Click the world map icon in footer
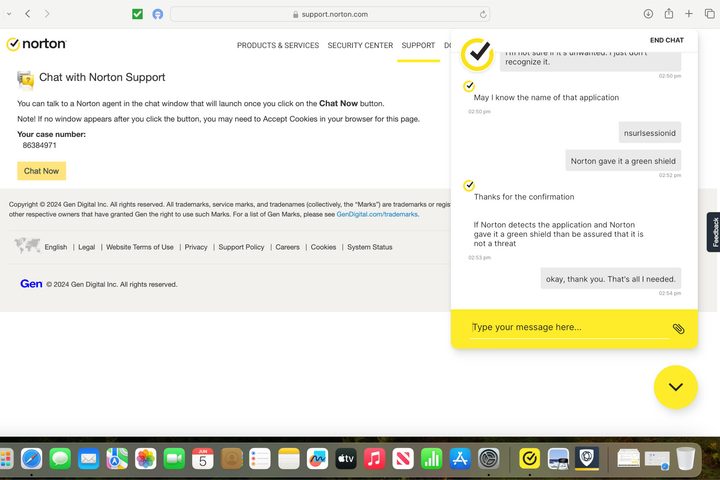The height and width of the screenshot is (480, 720). [x=27, y=245]
